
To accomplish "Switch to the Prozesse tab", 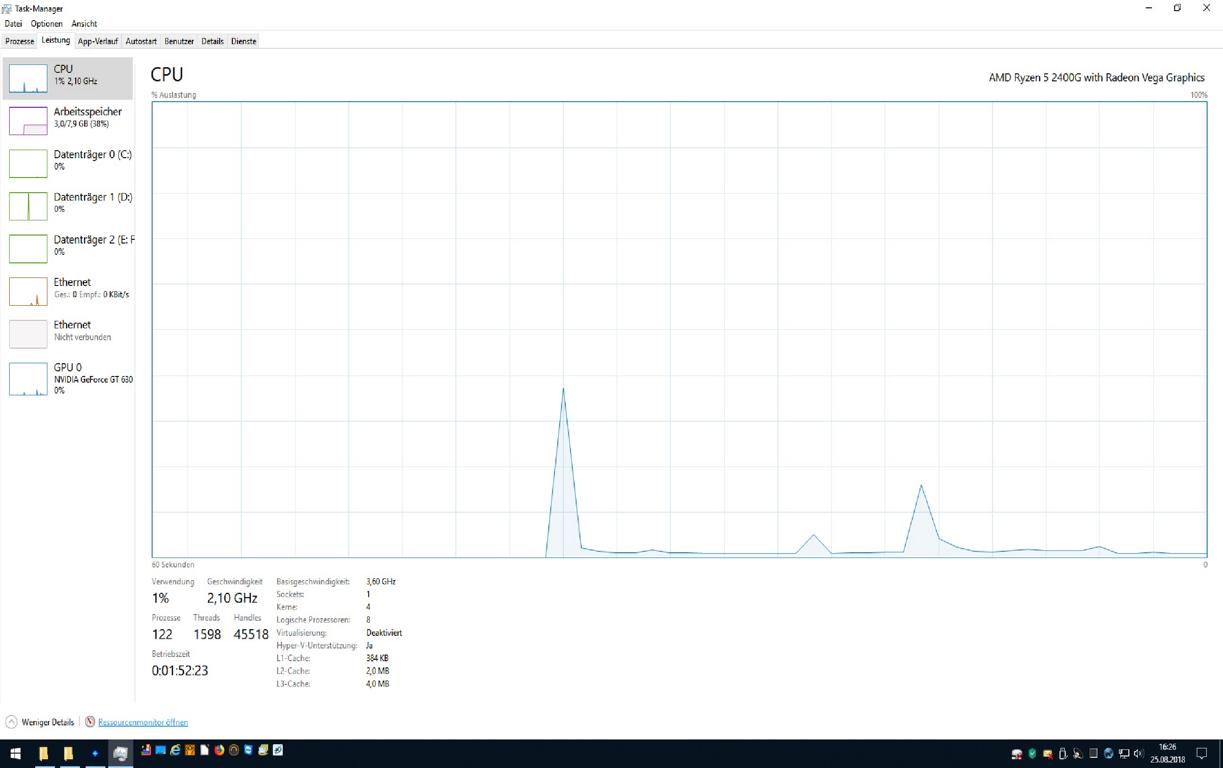I will coord(19,41).
